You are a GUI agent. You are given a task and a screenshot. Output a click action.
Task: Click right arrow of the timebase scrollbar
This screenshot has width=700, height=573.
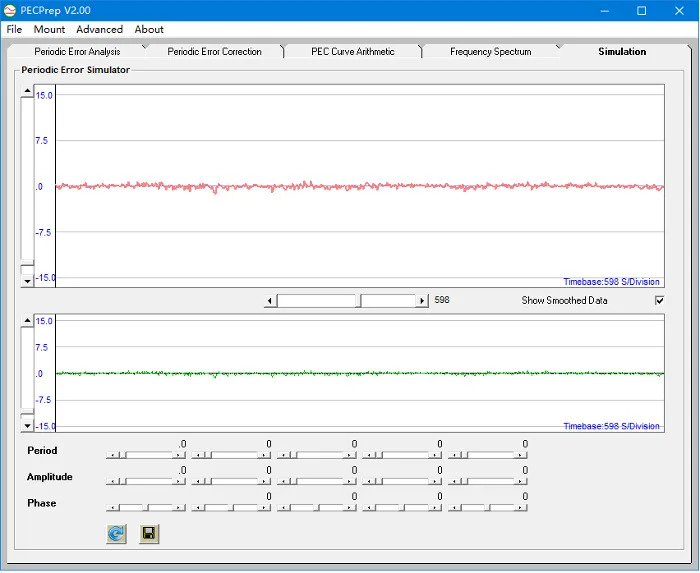tap(423, 301)
